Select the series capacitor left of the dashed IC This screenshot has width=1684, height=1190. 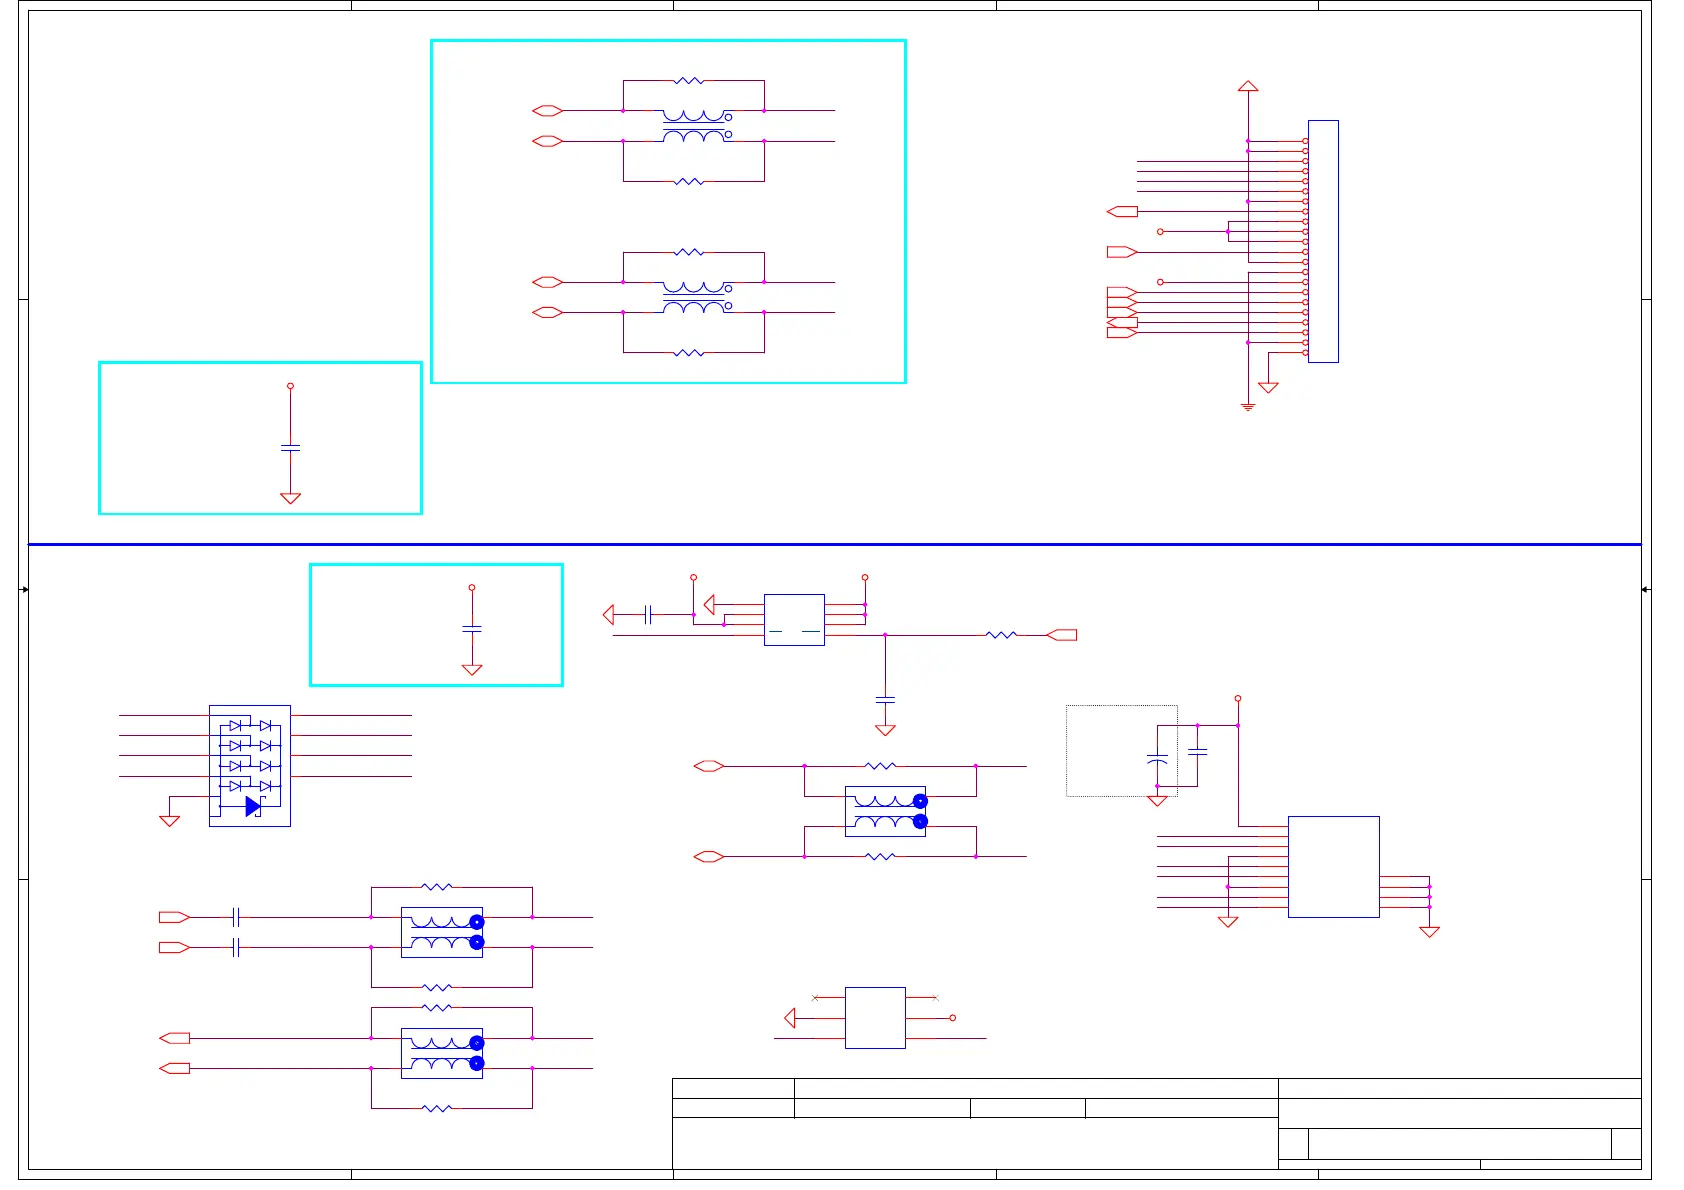(x=648, y=615)
